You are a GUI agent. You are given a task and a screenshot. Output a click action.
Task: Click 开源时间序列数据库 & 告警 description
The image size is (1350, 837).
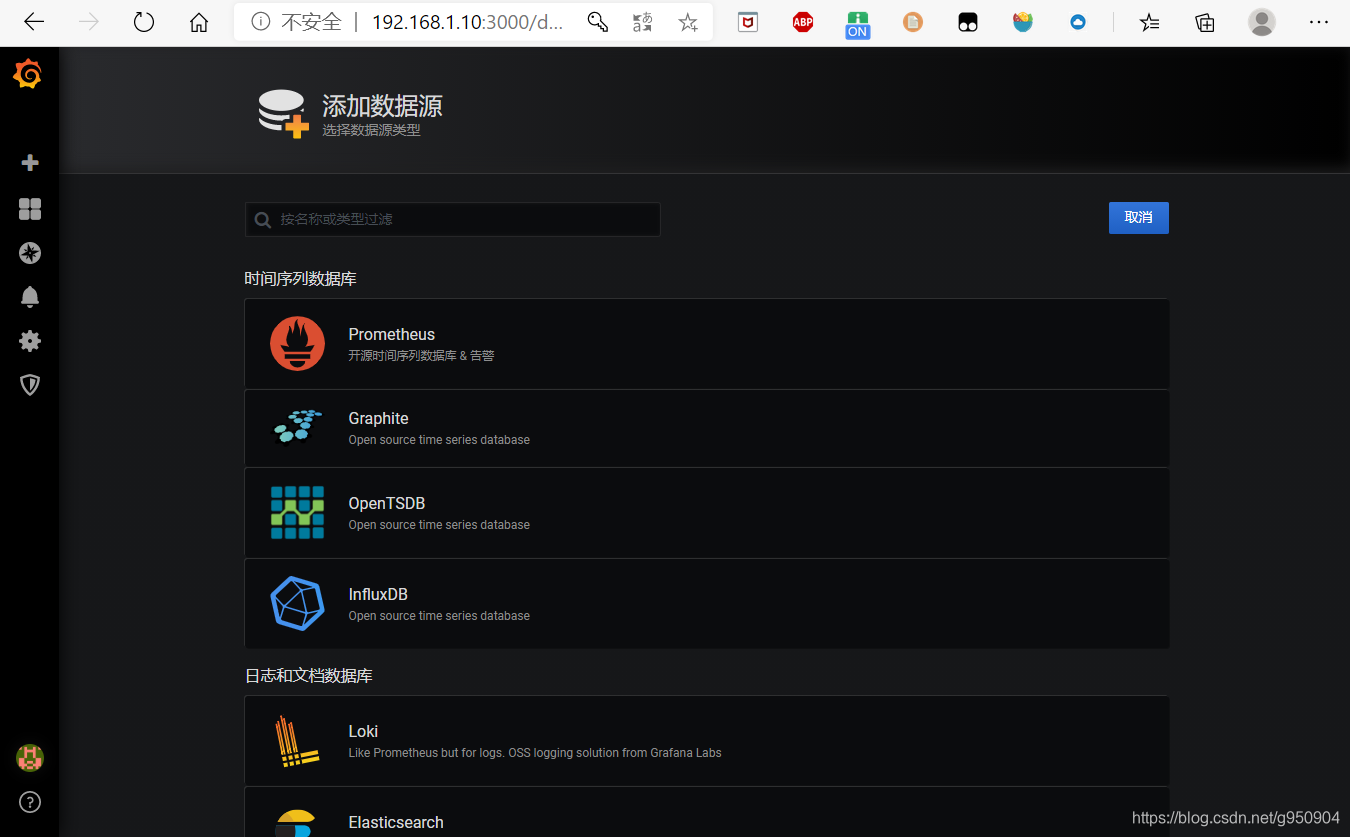[421, 356]
